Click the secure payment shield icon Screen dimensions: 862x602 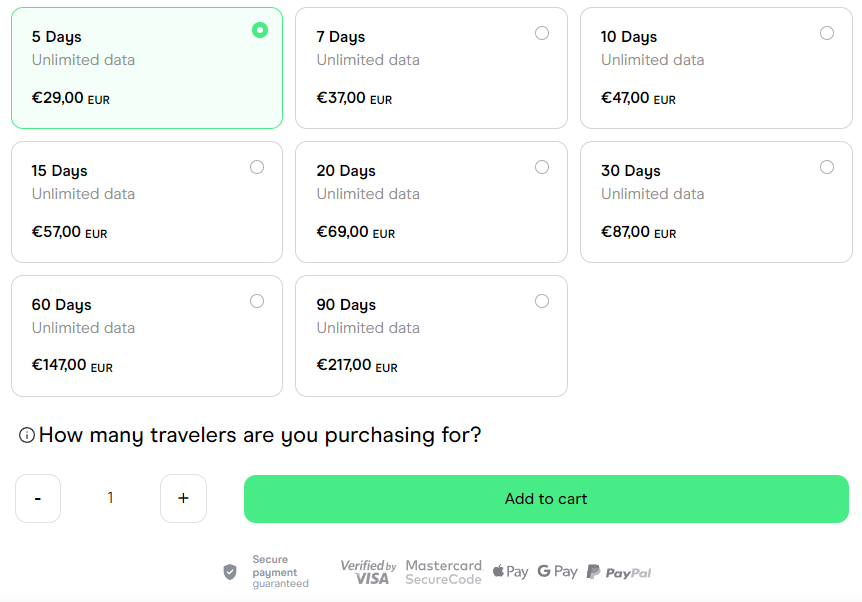click(x=230, y=572)
